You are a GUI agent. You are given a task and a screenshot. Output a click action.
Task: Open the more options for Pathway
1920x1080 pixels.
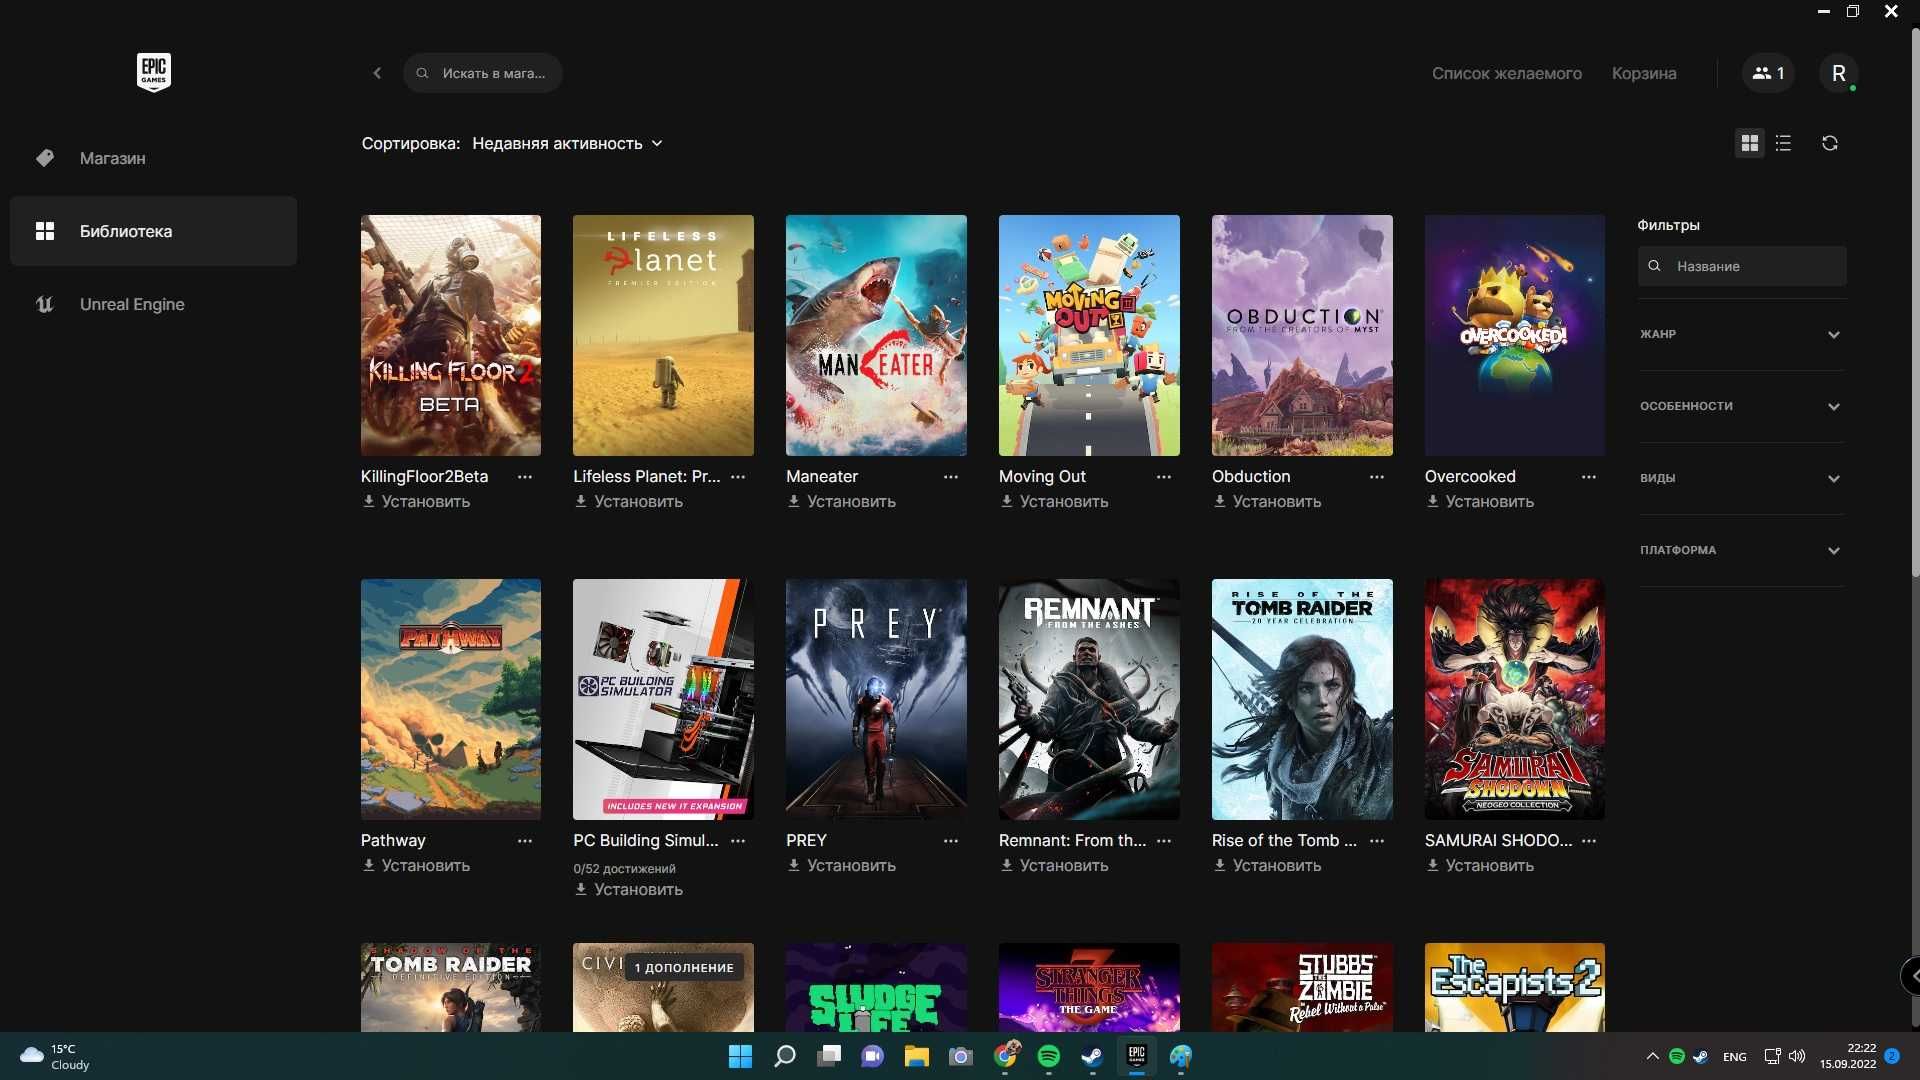tap(525, 841)
